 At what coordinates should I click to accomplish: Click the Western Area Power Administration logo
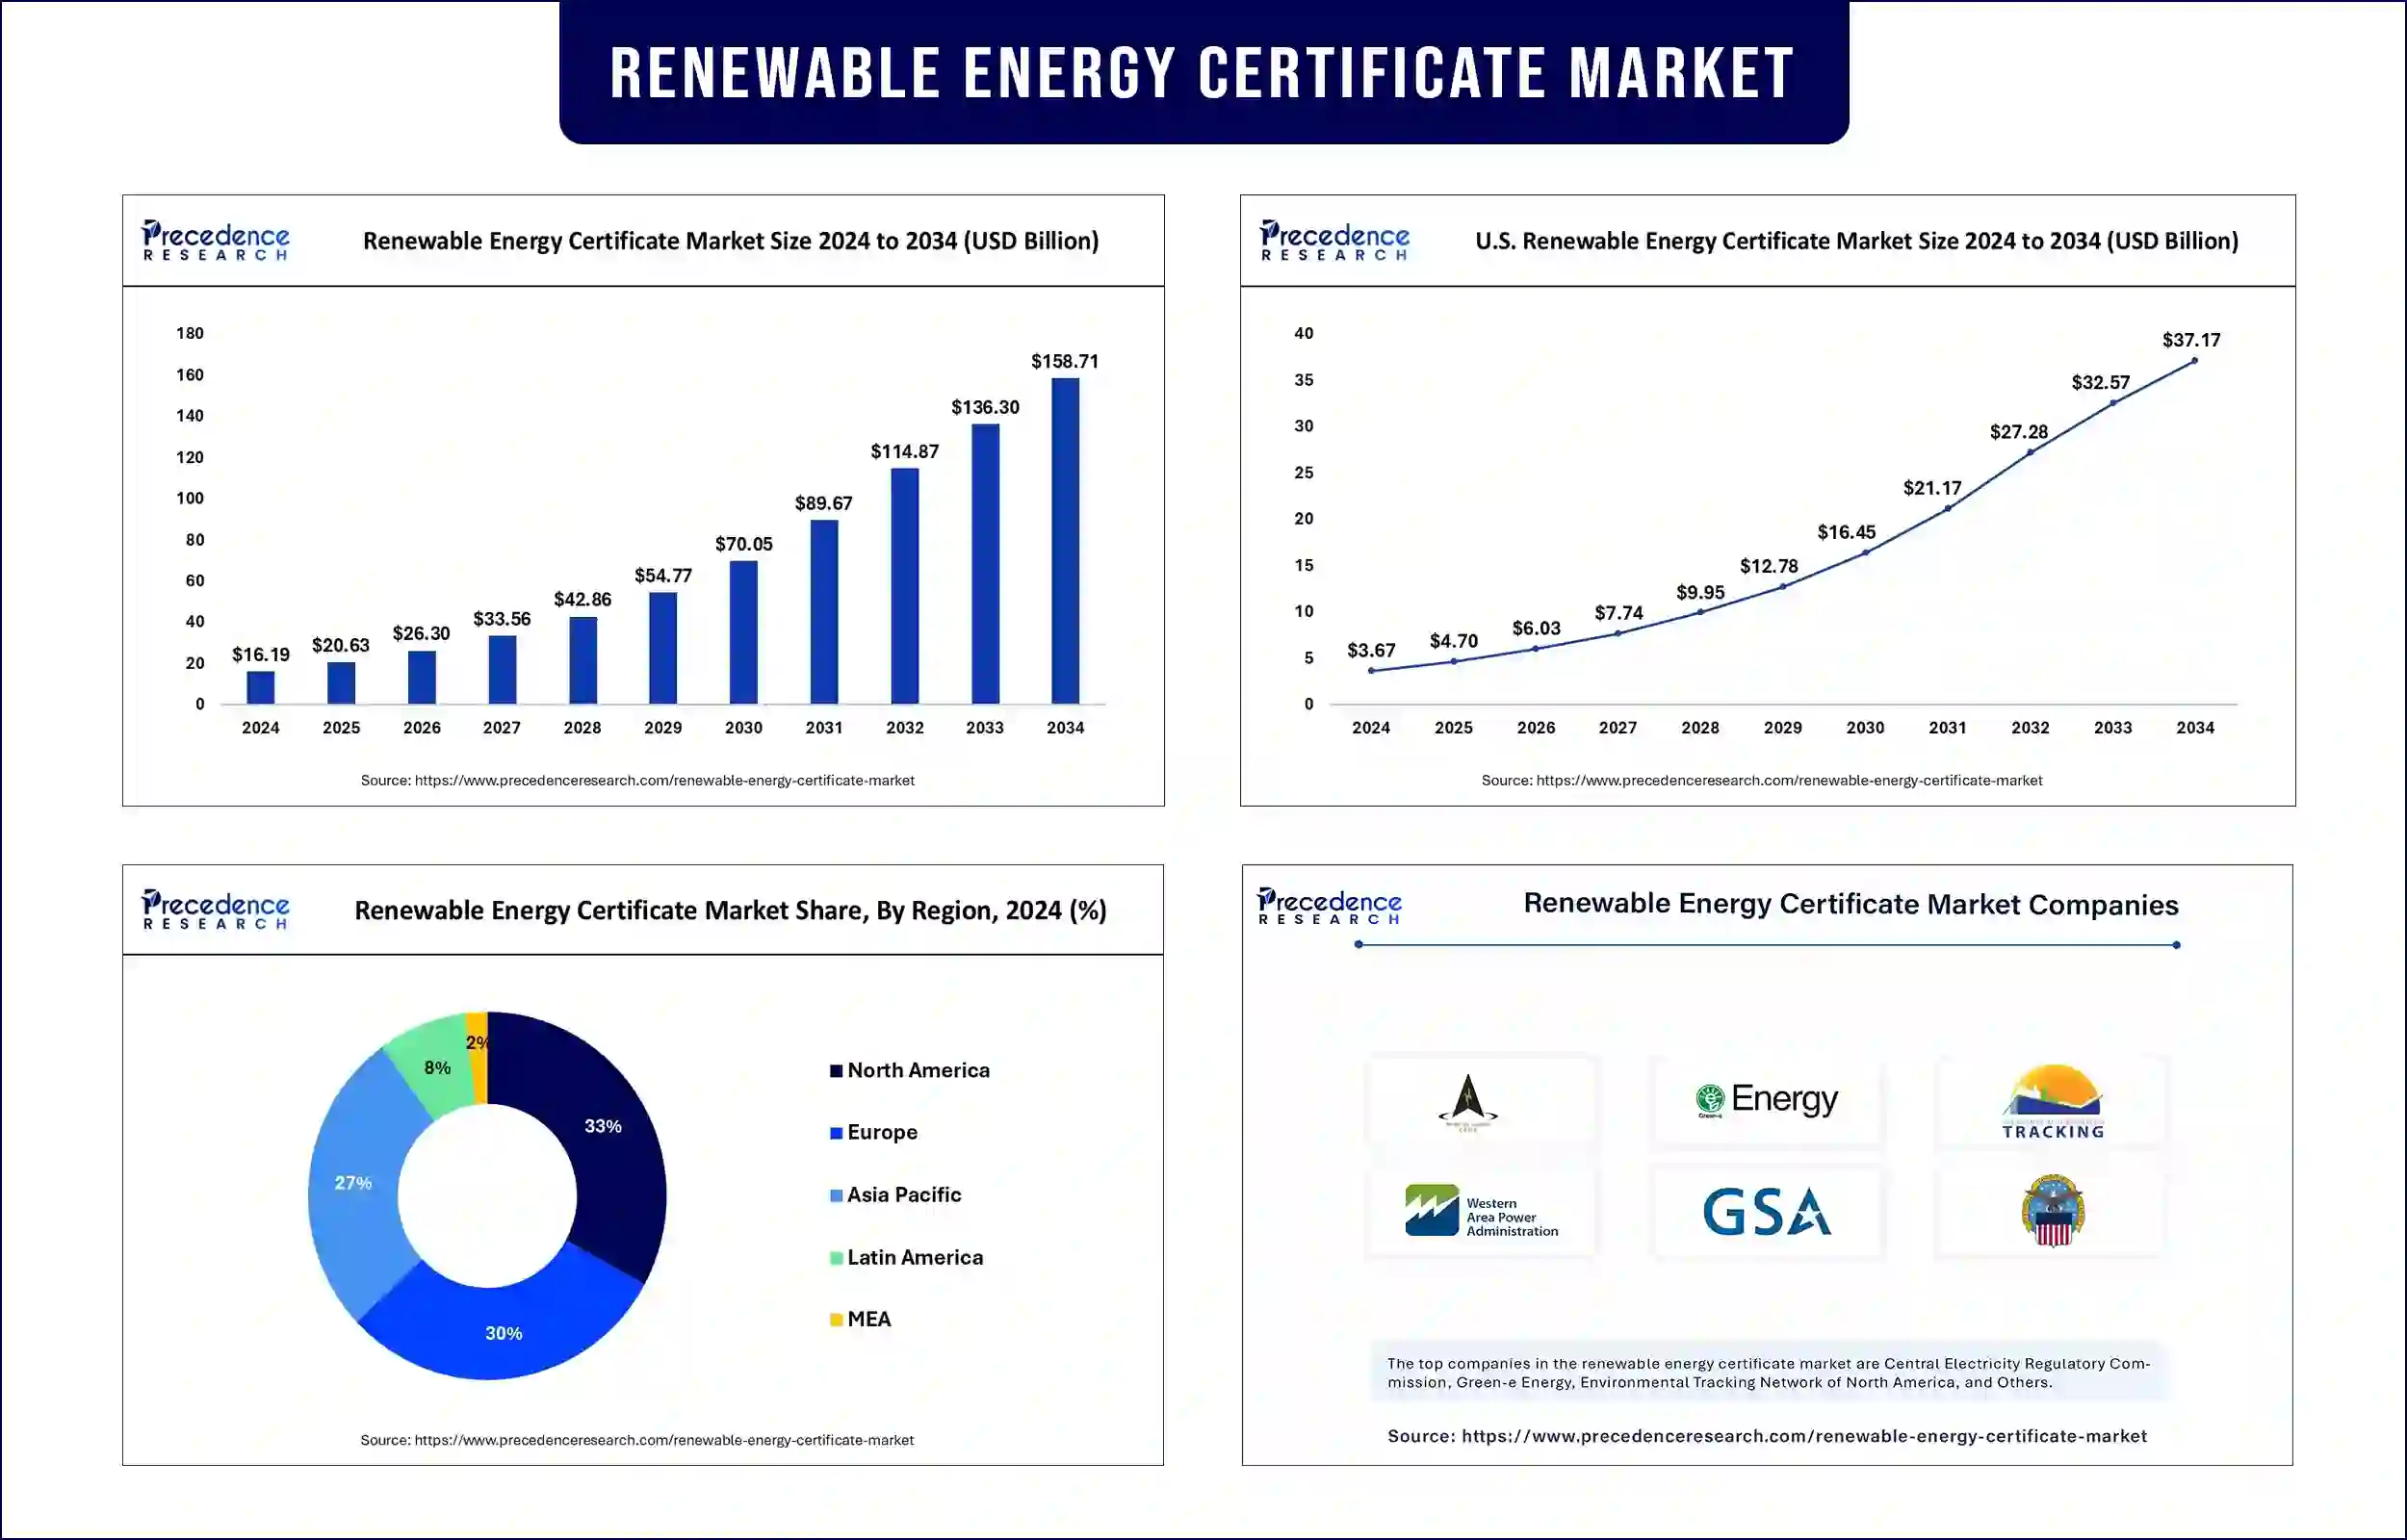(x=1481, y=1211)
